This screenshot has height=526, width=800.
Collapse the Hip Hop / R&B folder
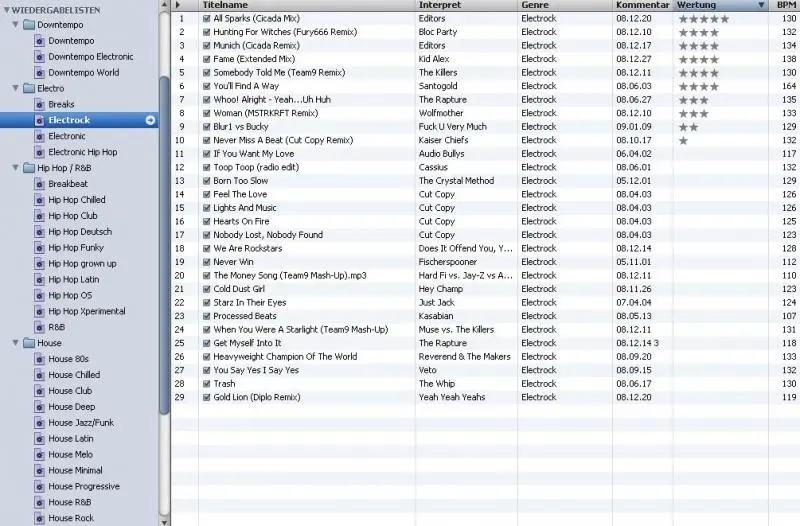(15, 168)
